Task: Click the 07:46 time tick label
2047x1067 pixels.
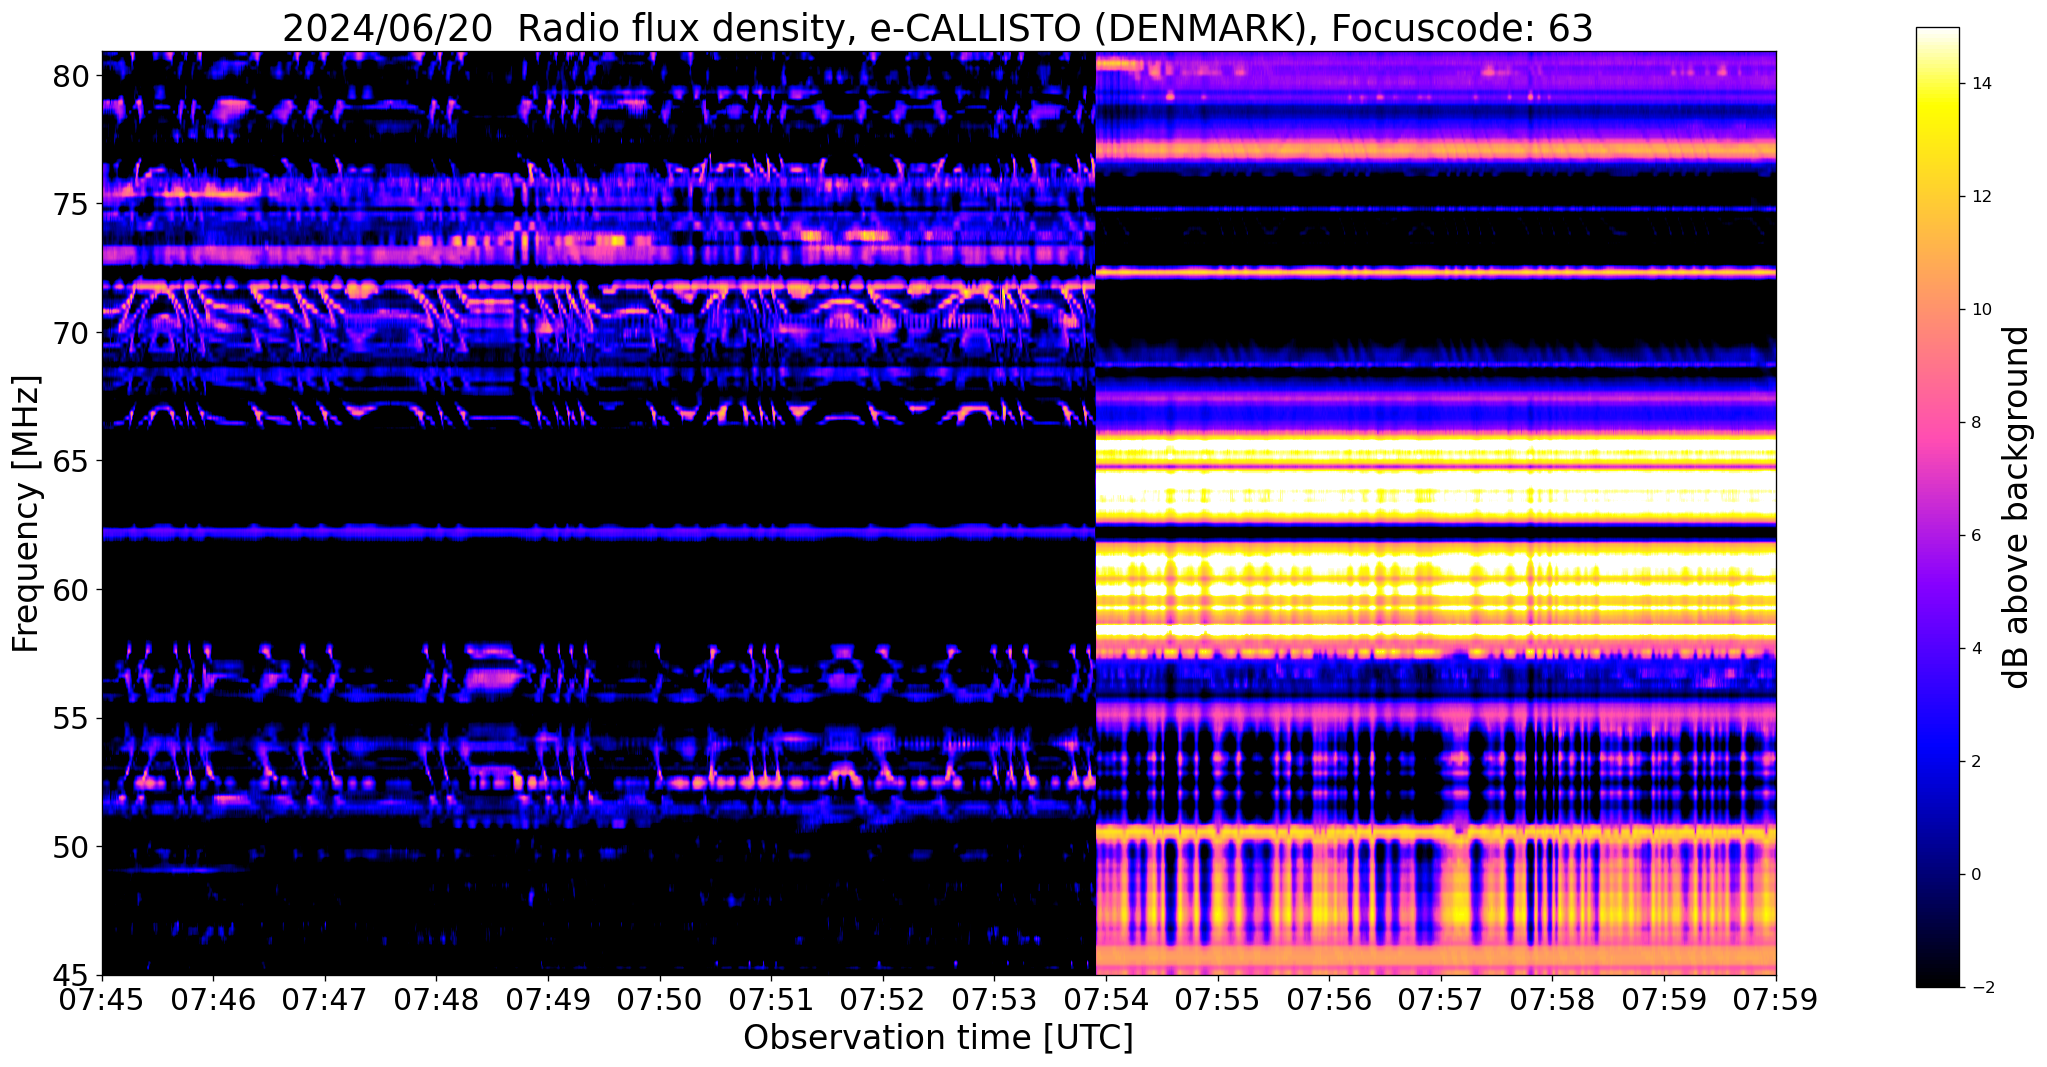Action: pyautogui.click(x=214, y=1000)
